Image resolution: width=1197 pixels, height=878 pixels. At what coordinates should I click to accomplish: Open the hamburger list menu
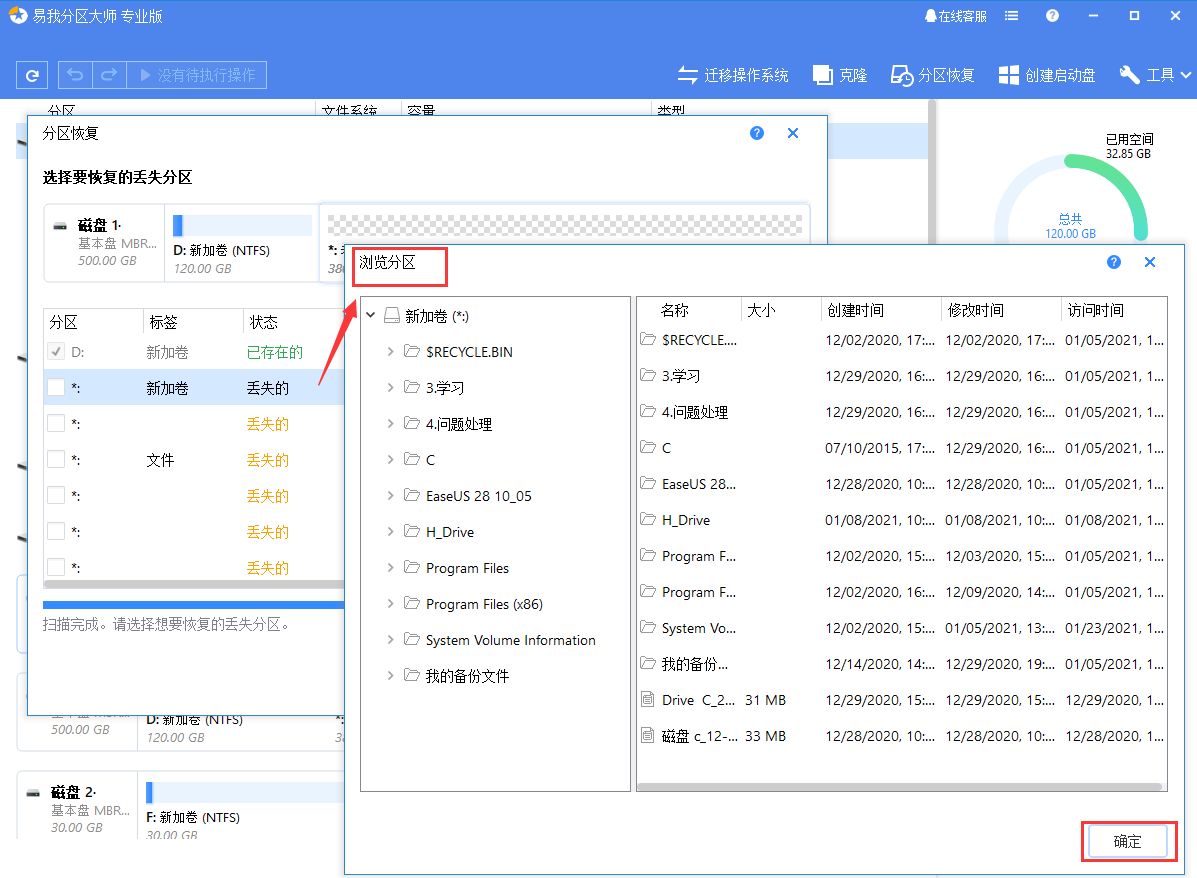(1013, 15)
